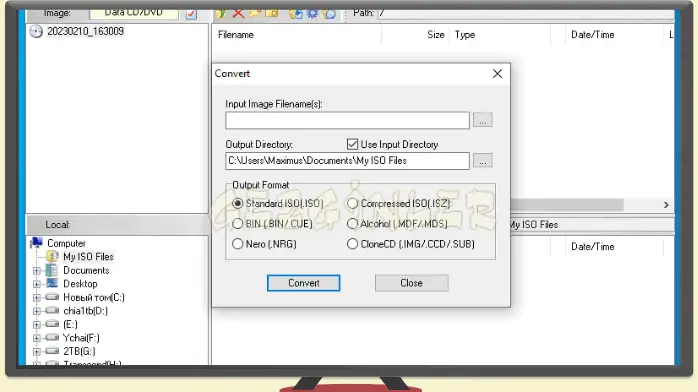
Task: Click the Documents folder icon in the tree
Action: (x=52, y=270)
